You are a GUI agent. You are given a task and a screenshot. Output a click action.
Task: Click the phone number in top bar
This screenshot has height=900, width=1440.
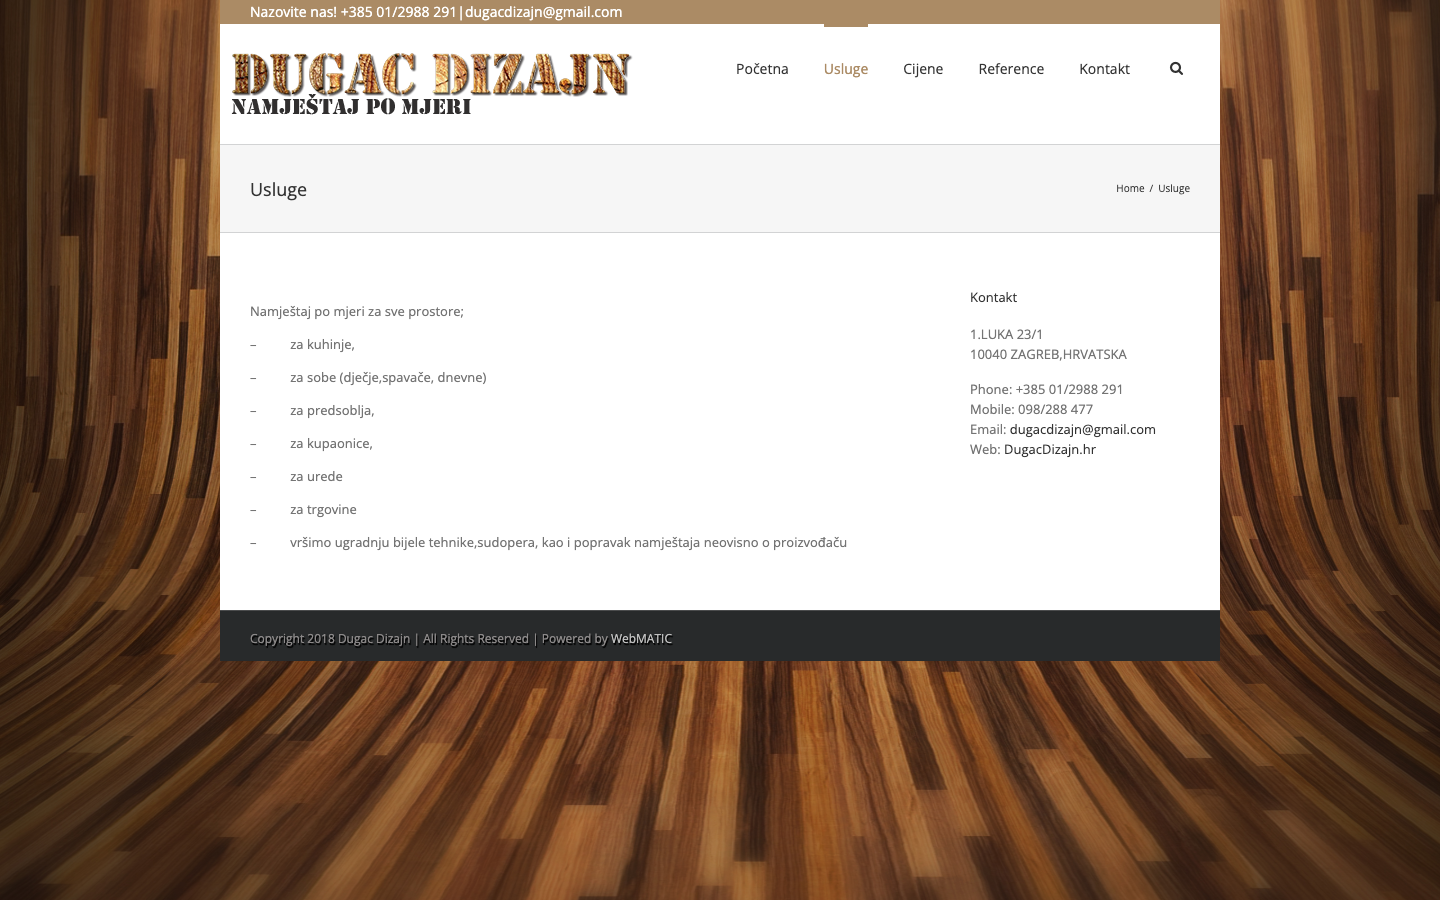[398, 12]
